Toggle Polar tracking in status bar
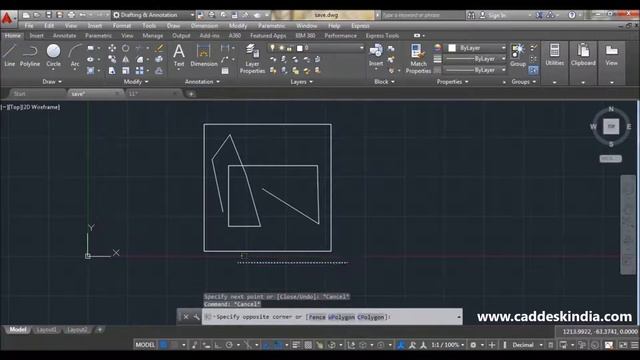 (229, 345)
